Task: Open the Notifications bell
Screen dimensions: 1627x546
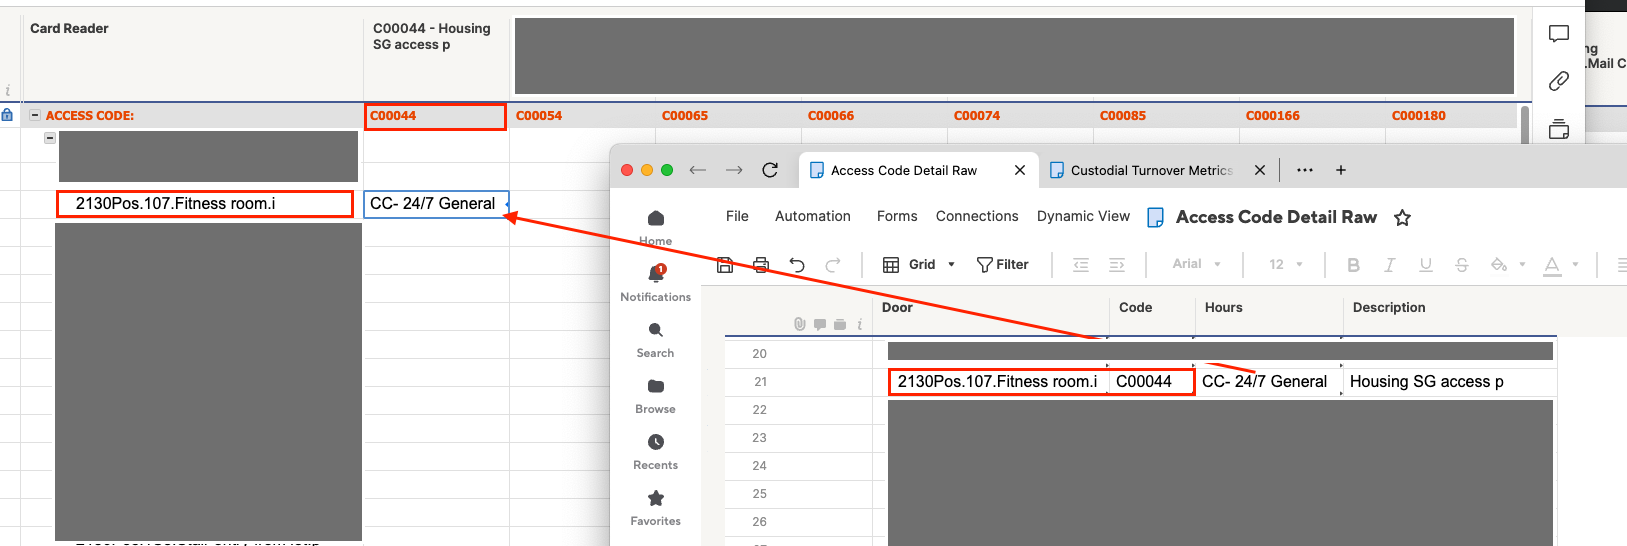Action: click(656, 282)
